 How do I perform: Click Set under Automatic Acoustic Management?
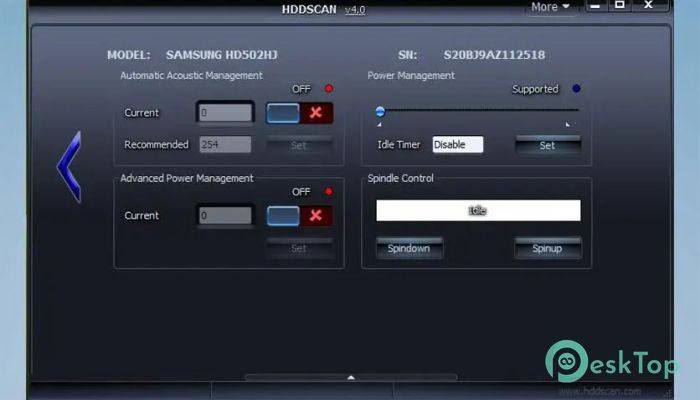pos(299,145)
